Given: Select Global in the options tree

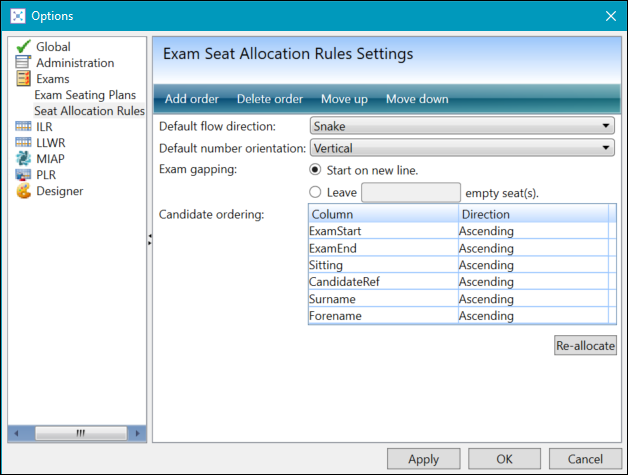Looking at the screenshot, I should (x=53, y=47).
